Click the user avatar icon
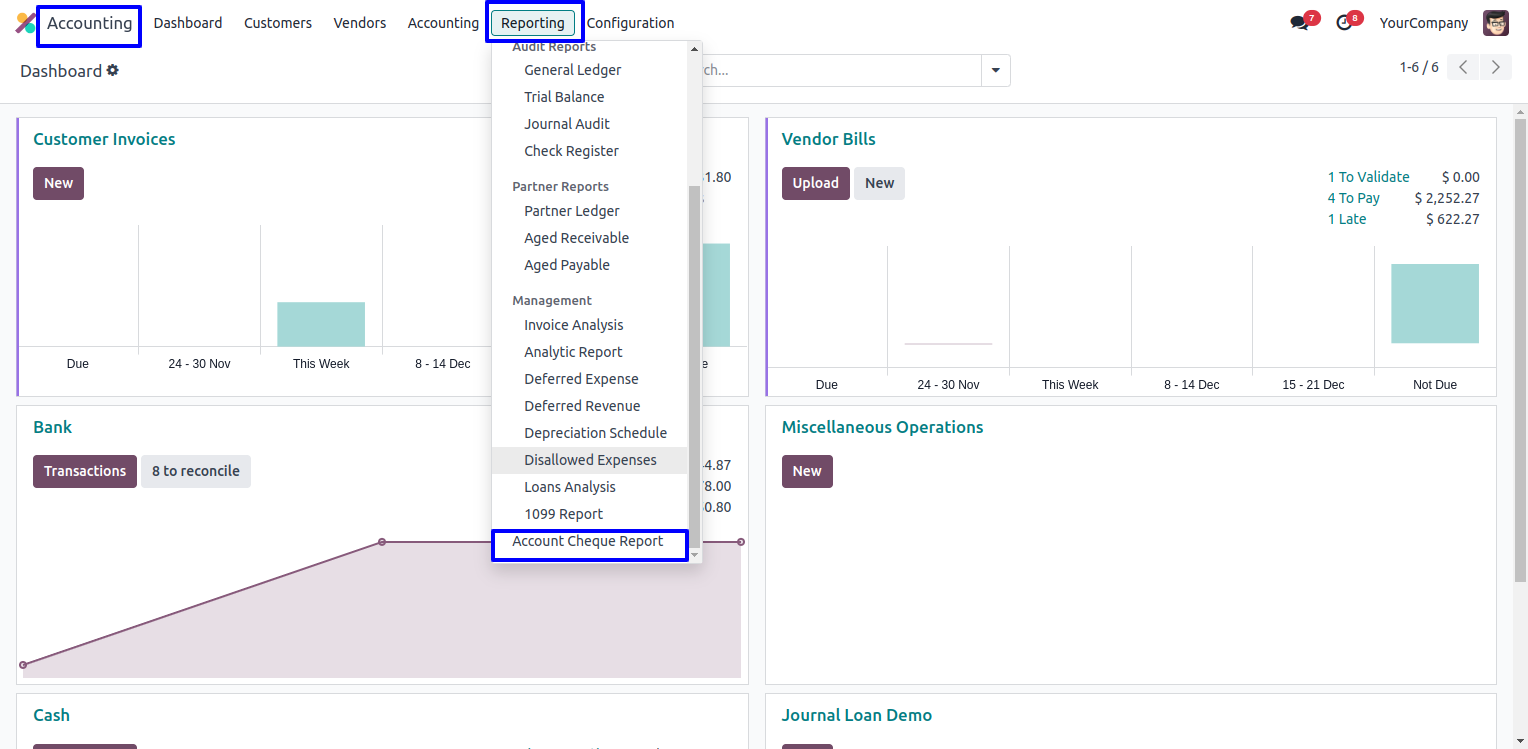This screenshot has height=749, width=1528. [1495, 23]
